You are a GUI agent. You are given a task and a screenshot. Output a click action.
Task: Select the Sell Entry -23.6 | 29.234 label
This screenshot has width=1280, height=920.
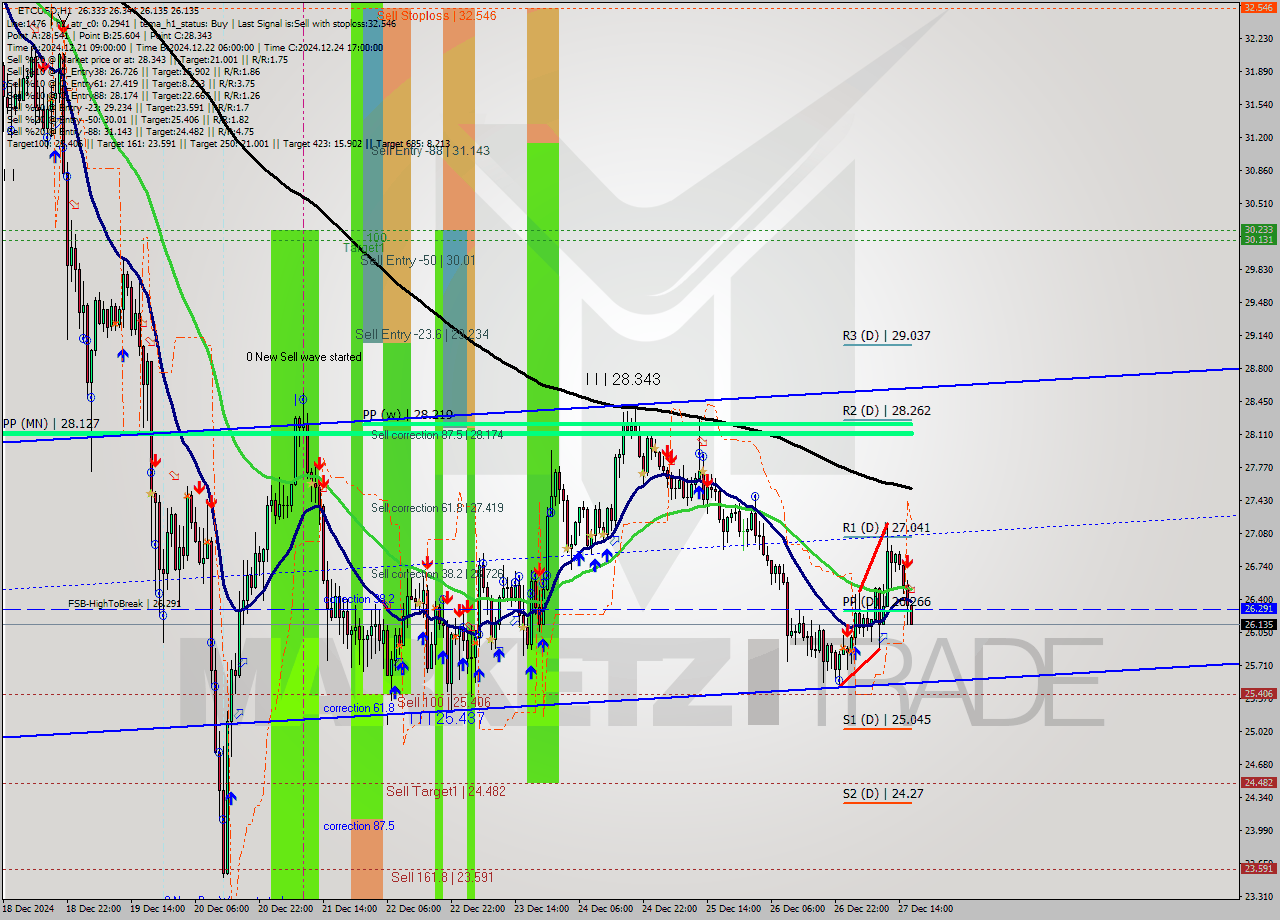click(422, 334)
